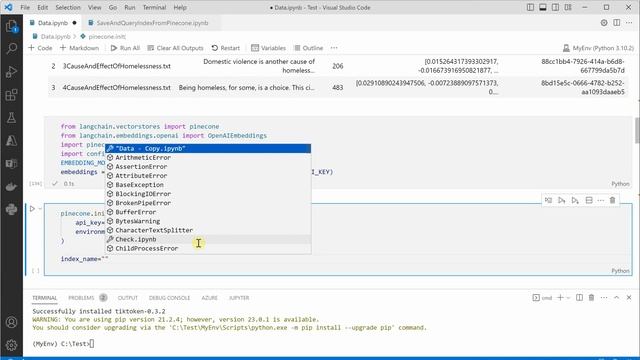Open the Terminal menu

154,7
